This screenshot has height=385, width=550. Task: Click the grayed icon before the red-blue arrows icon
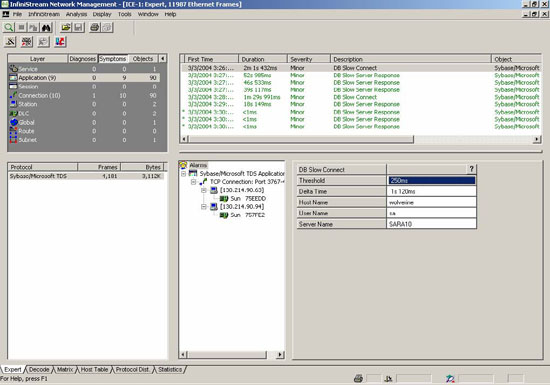pyautogui.click(x=43, y=42)
